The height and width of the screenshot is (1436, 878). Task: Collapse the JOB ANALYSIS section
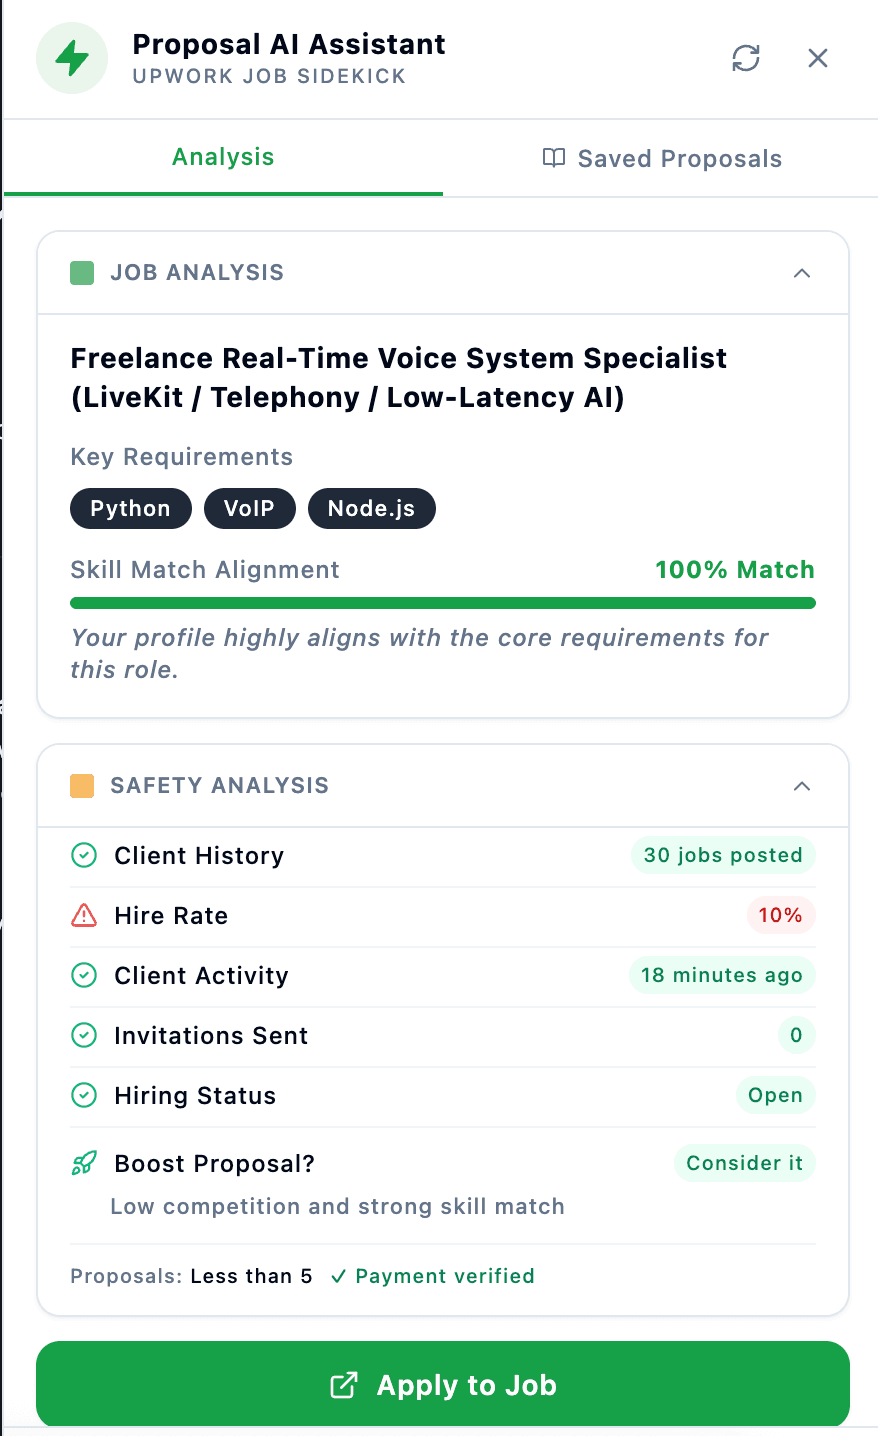802,272
